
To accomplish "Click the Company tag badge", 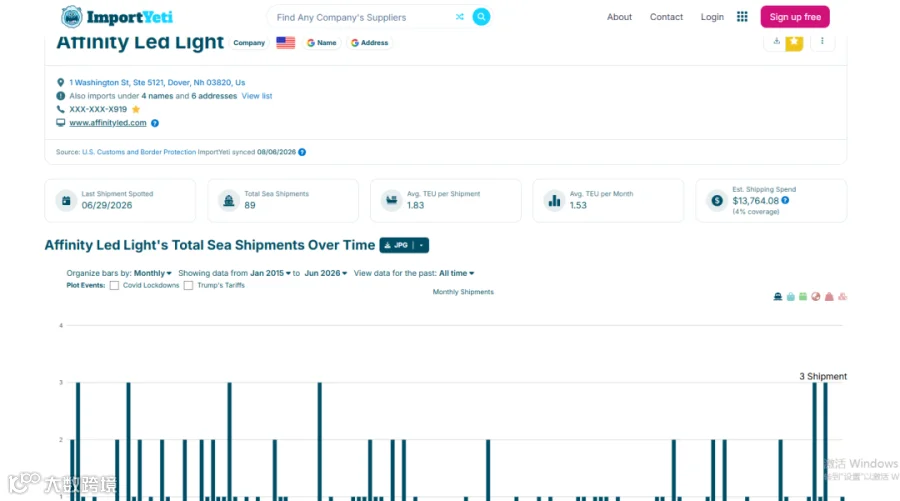I will (249, 42).
